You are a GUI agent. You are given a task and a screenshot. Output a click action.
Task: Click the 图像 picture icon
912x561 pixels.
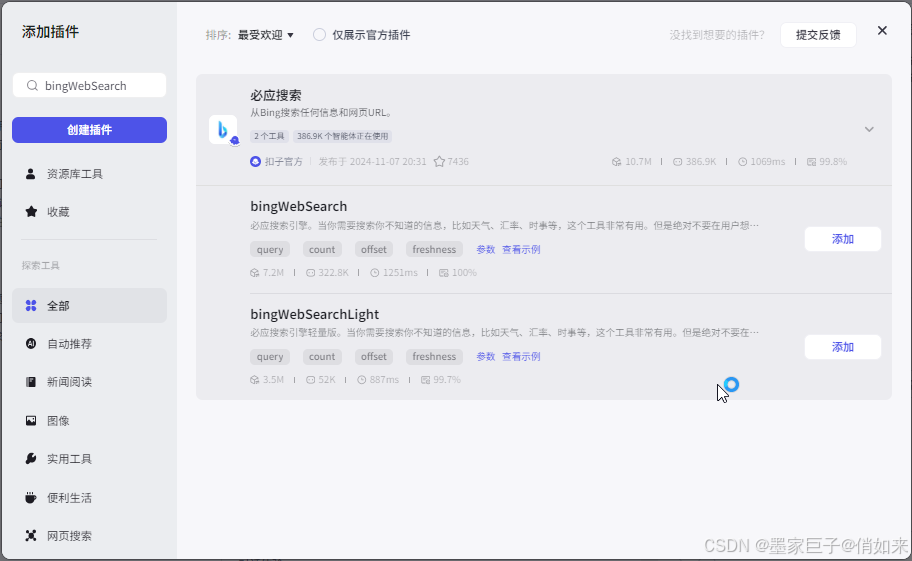point(31,420)
